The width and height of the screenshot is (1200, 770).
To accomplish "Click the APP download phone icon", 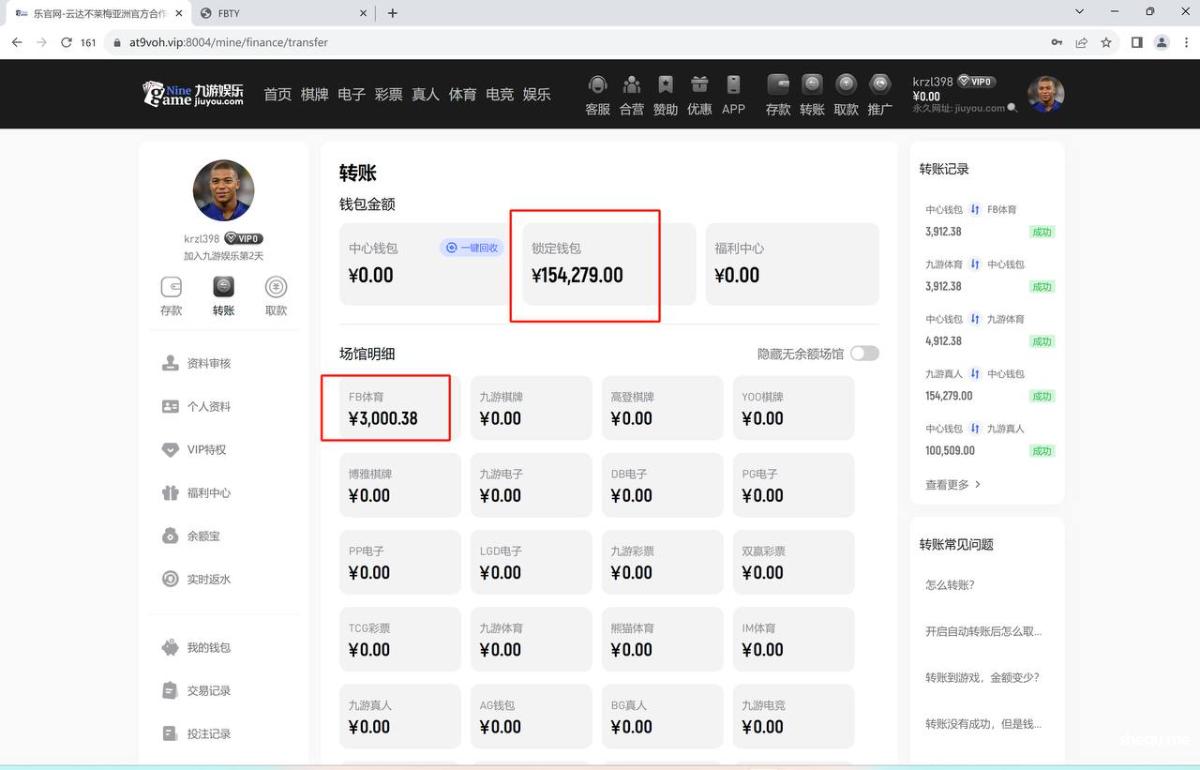I will [x=733, y=86].
